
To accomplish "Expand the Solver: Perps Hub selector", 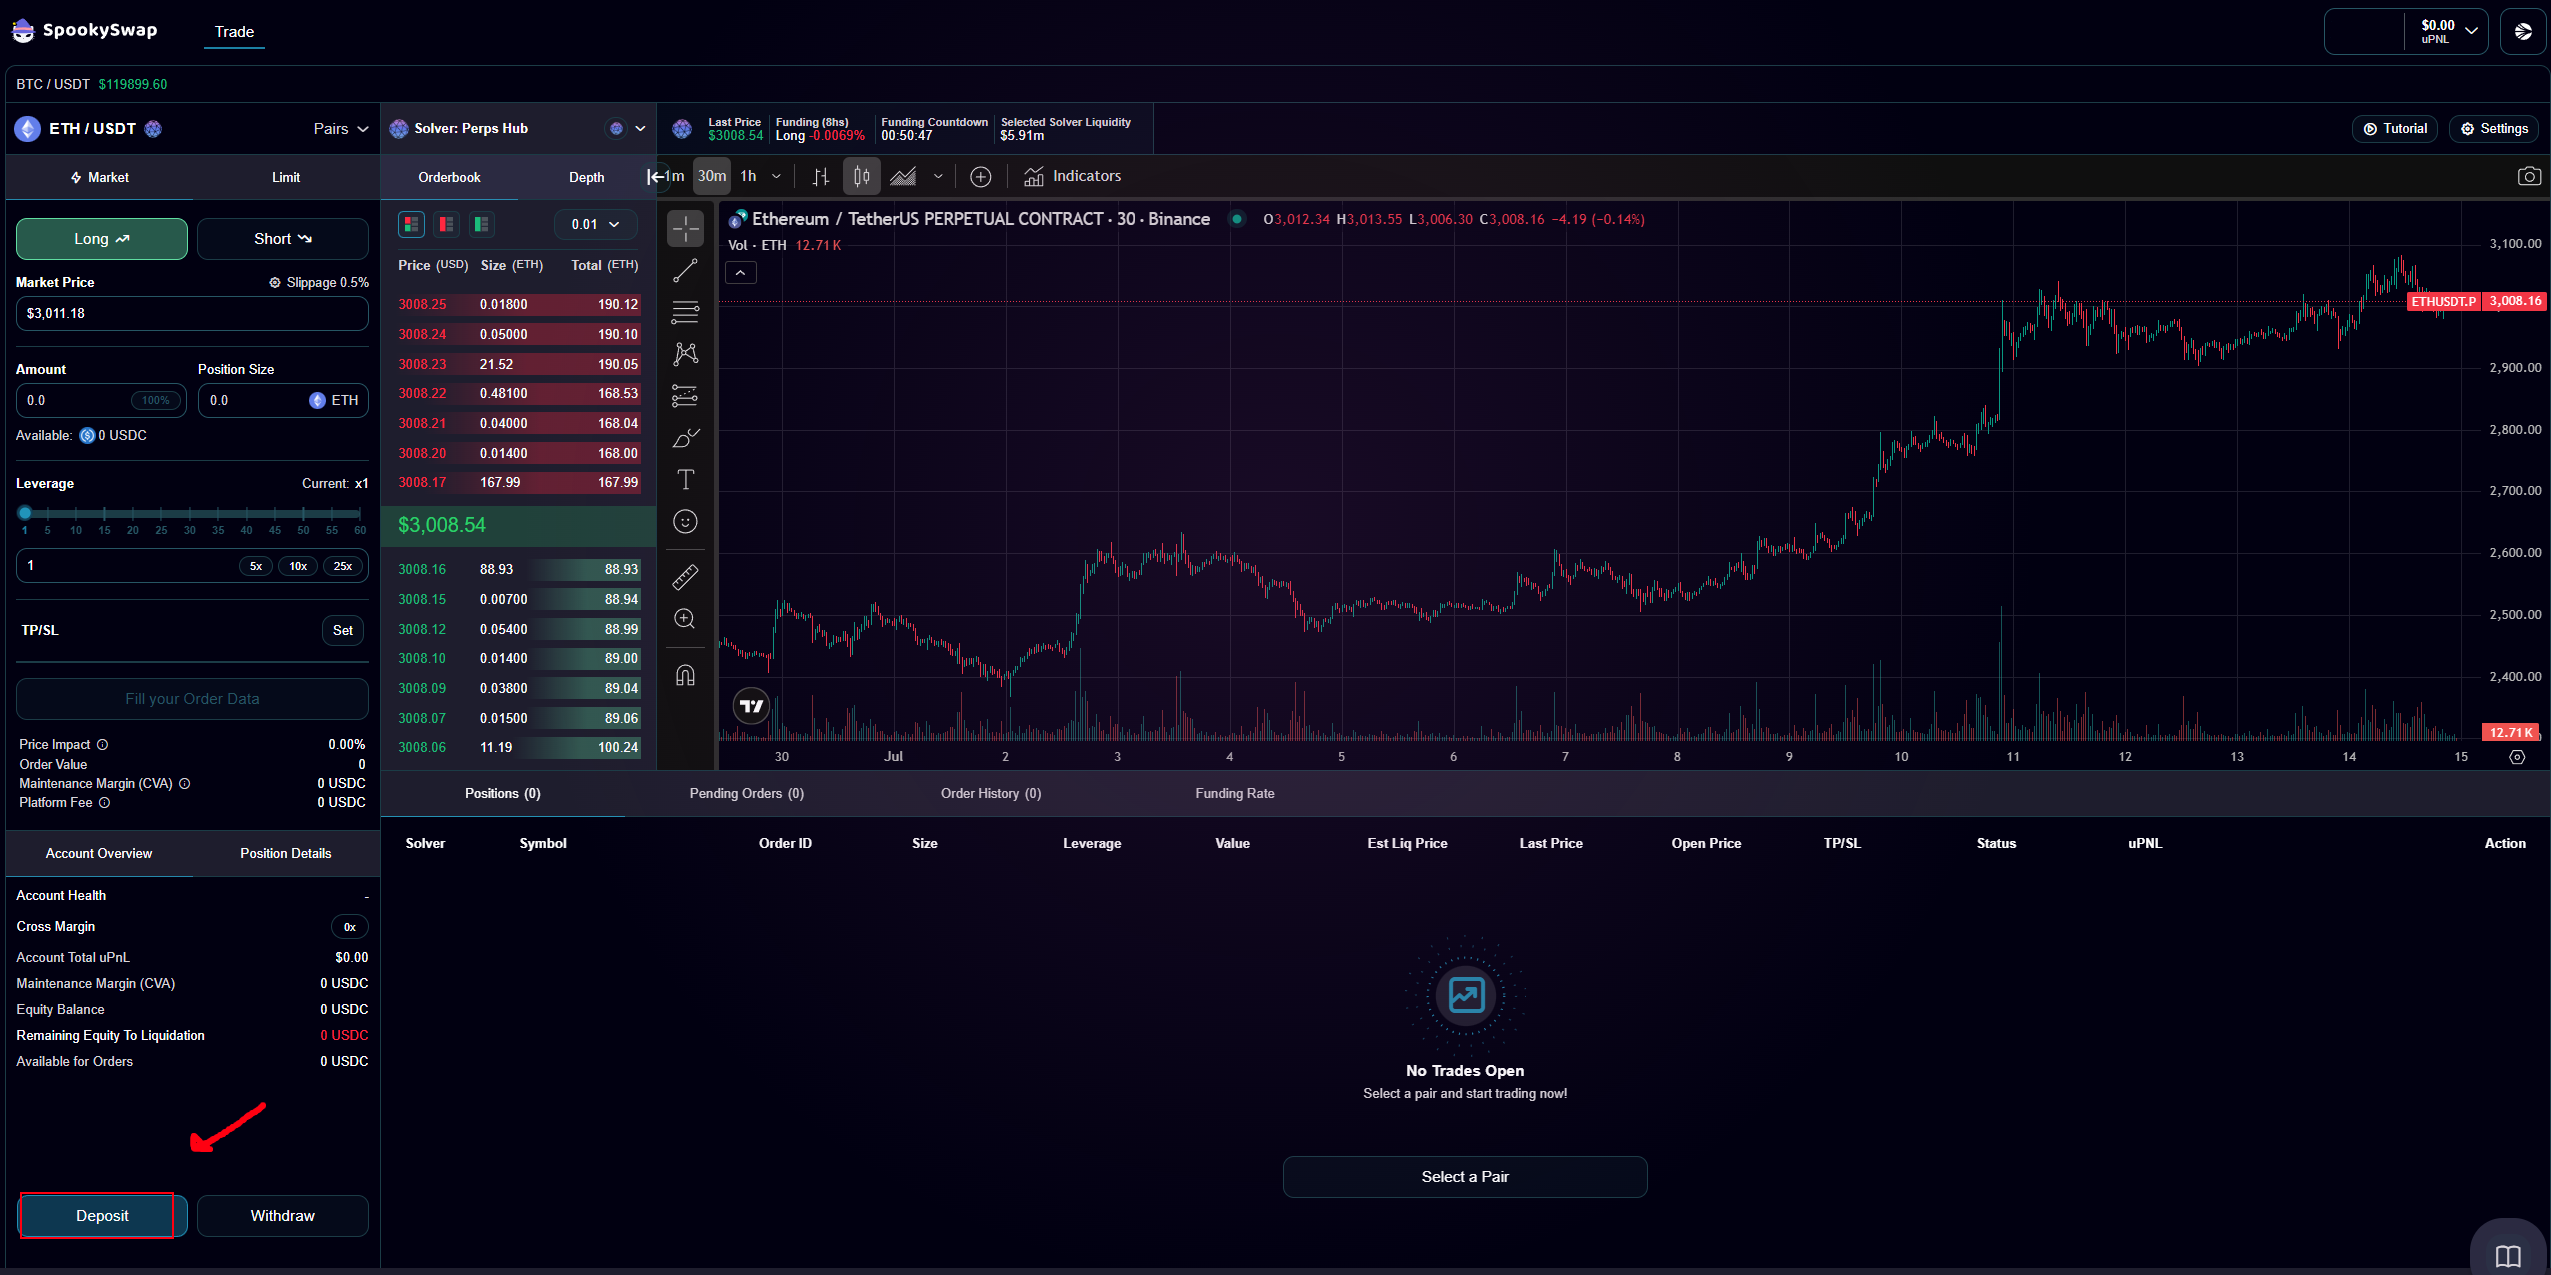I will click(640, 129).
